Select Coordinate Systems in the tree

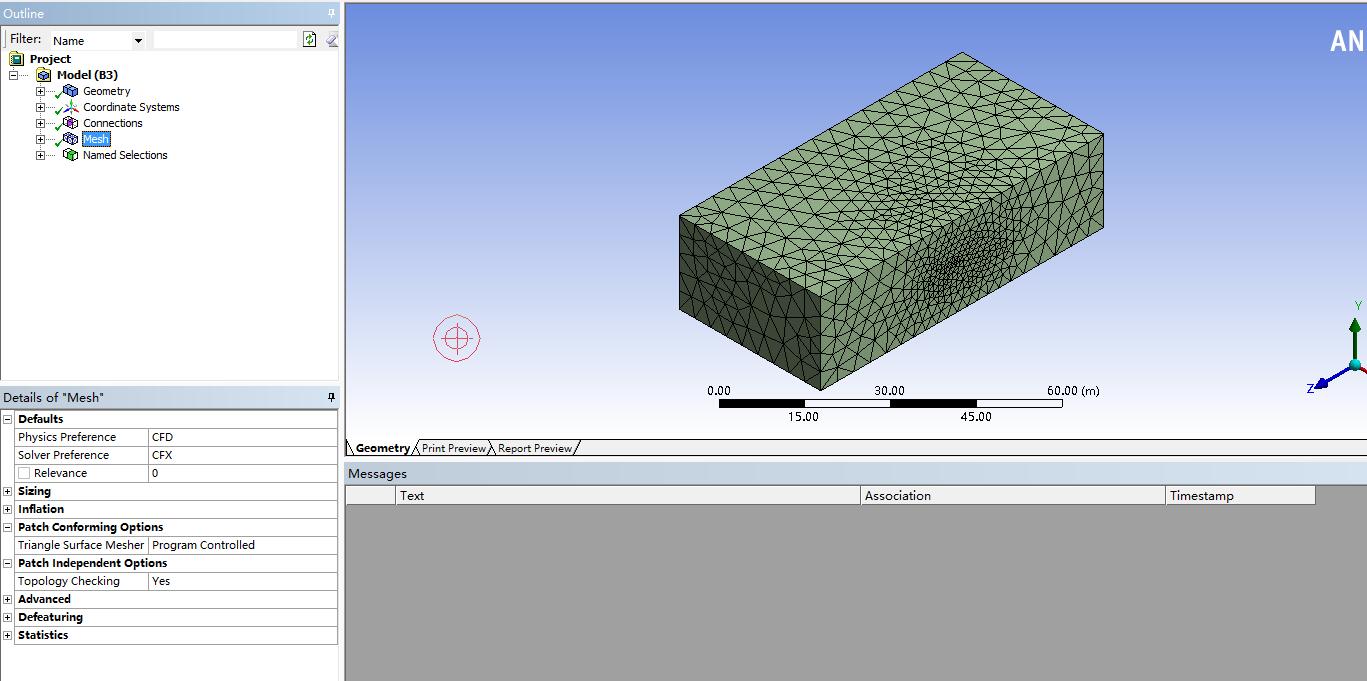(131, 107)
